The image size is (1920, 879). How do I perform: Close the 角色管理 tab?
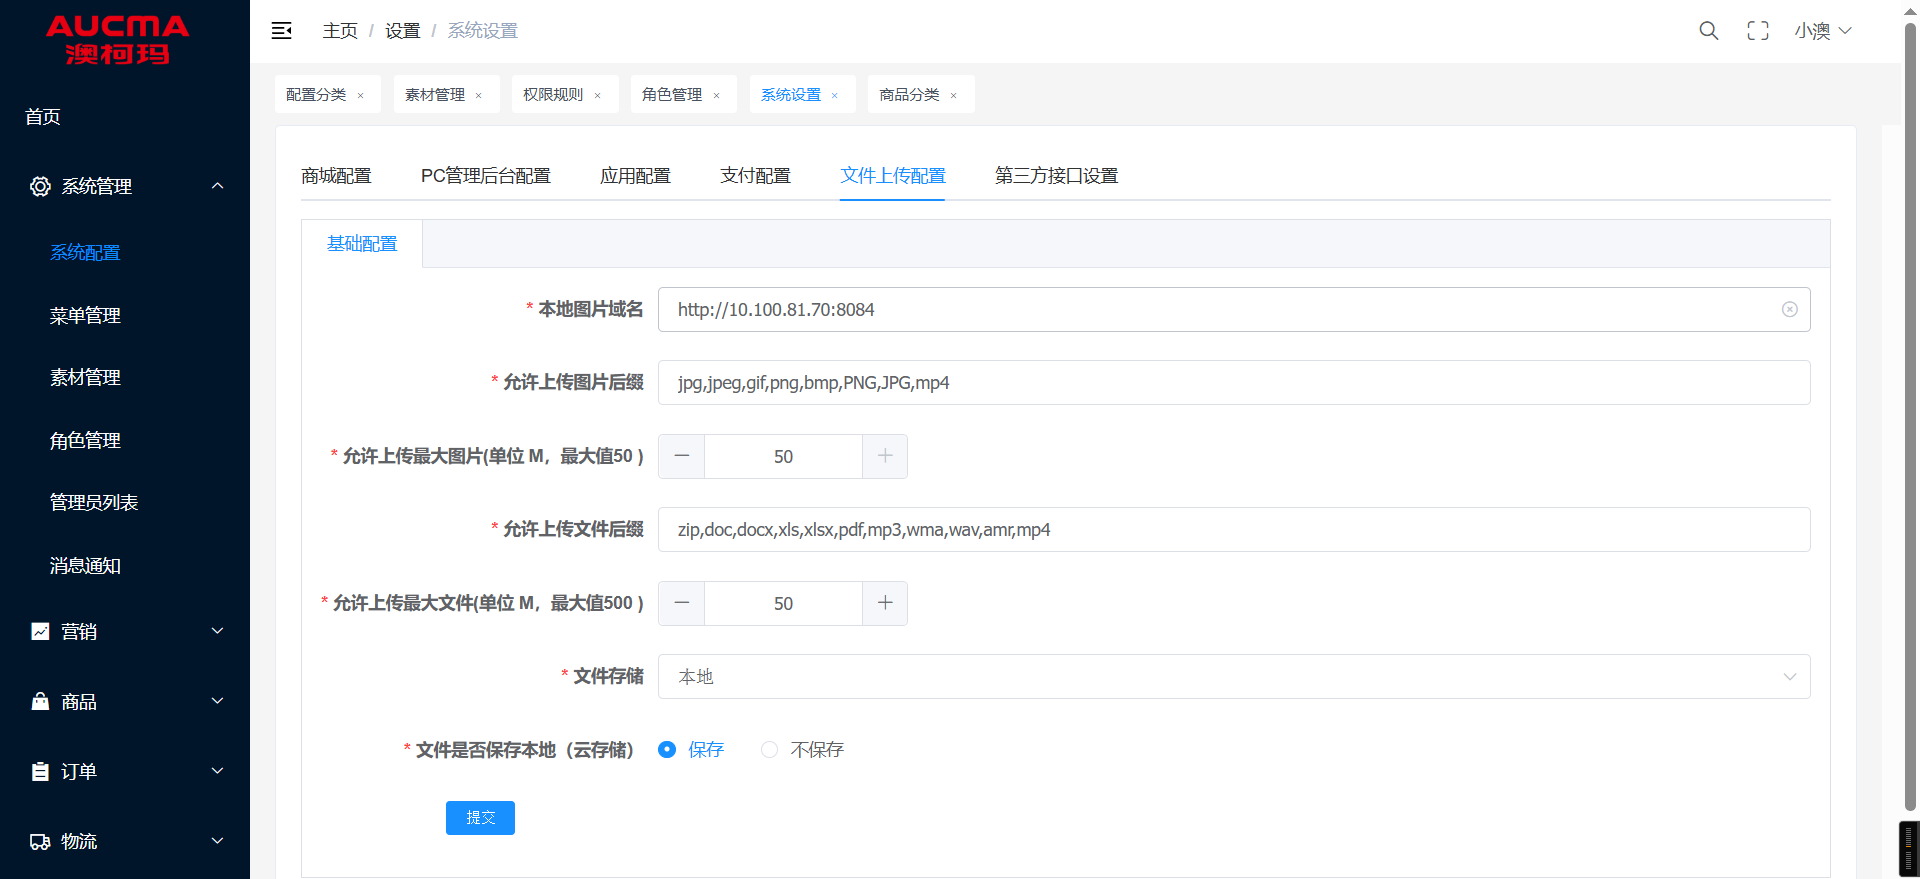tap(717, 96)
